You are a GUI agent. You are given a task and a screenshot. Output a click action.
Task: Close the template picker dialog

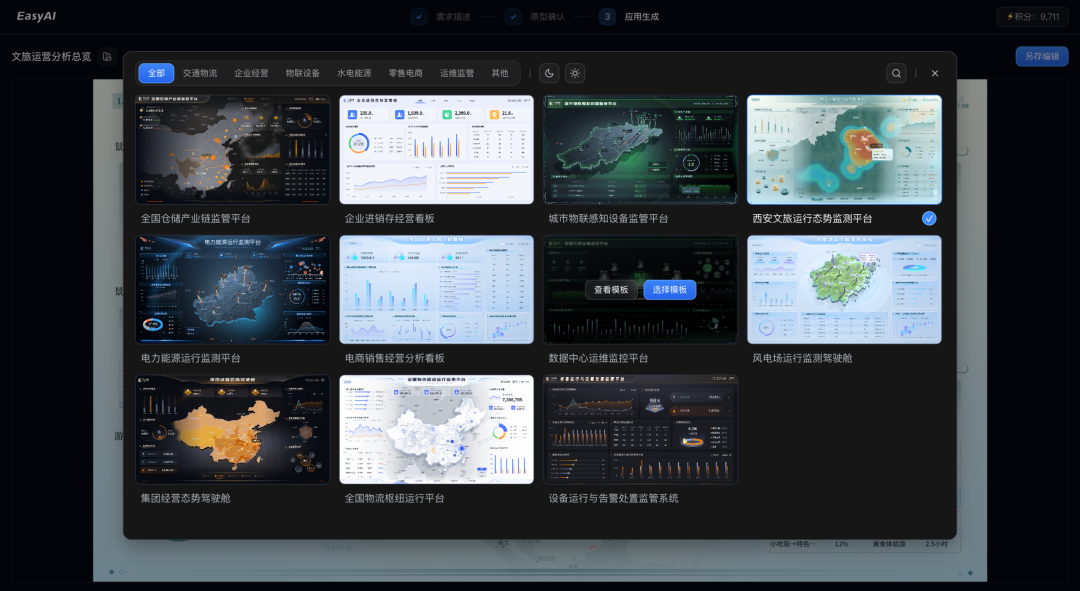pos(935,73)
